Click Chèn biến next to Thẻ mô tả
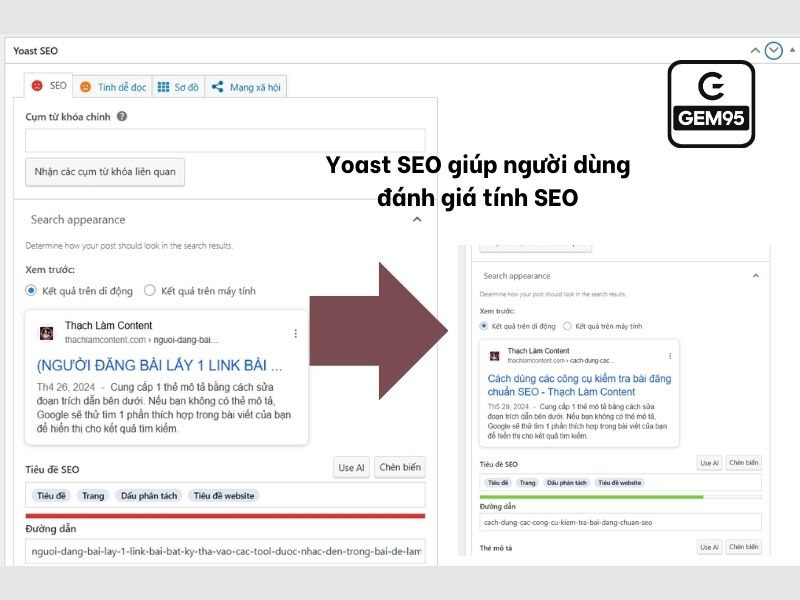Screen dimensions: 800x600 coord(744,547)
